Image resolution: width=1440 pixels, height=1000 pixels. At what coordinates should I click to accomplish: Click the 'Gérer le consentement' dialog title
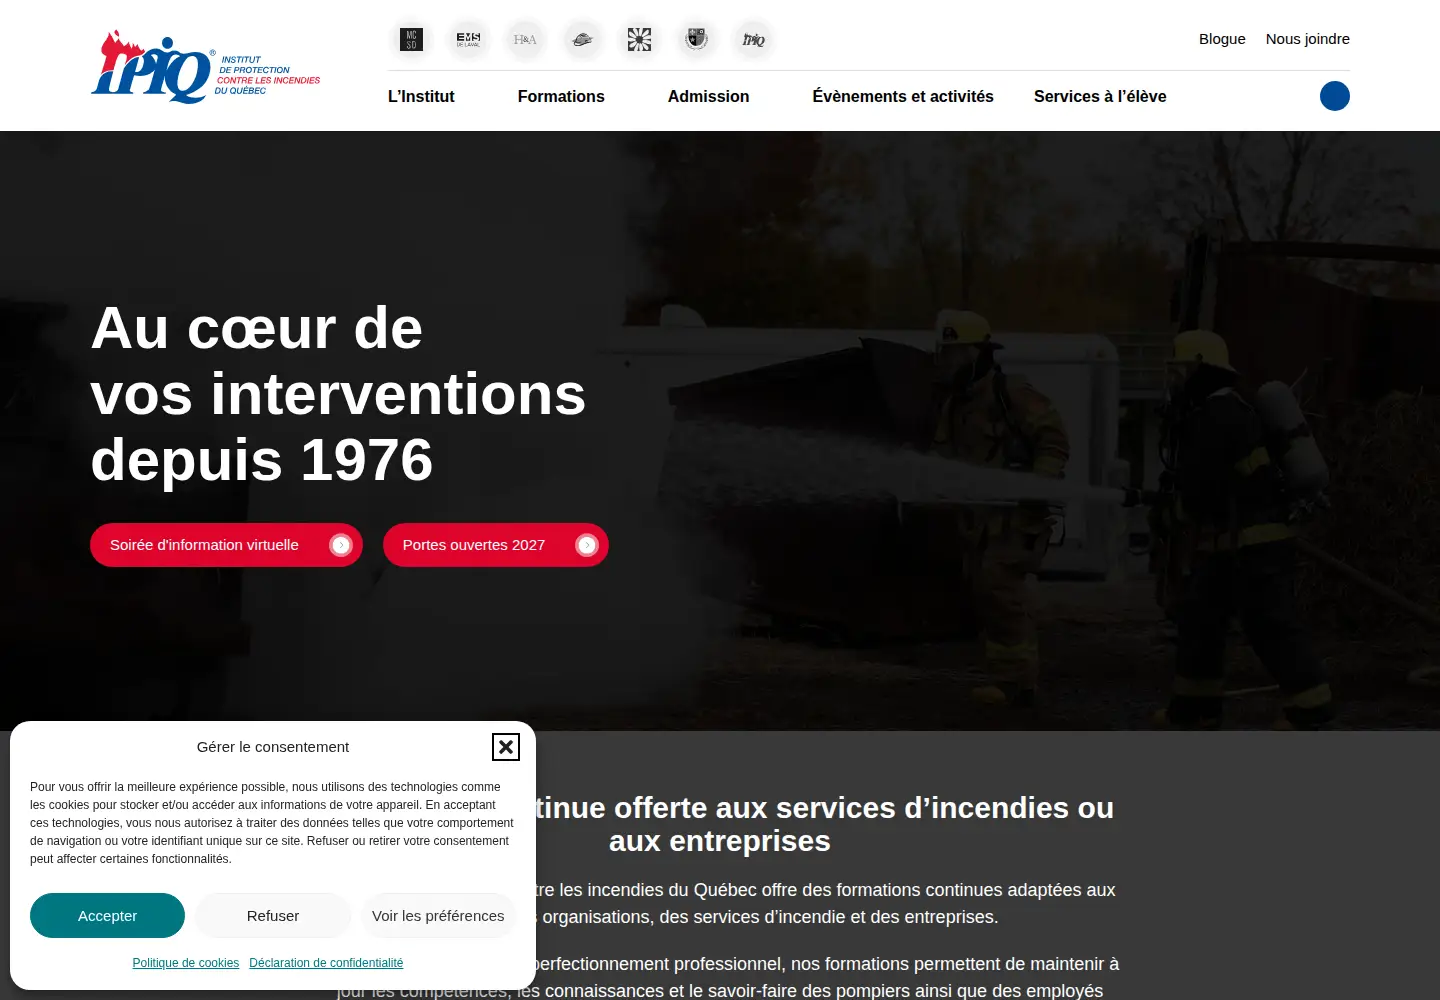pyautogui.click(x=273, y=747)
